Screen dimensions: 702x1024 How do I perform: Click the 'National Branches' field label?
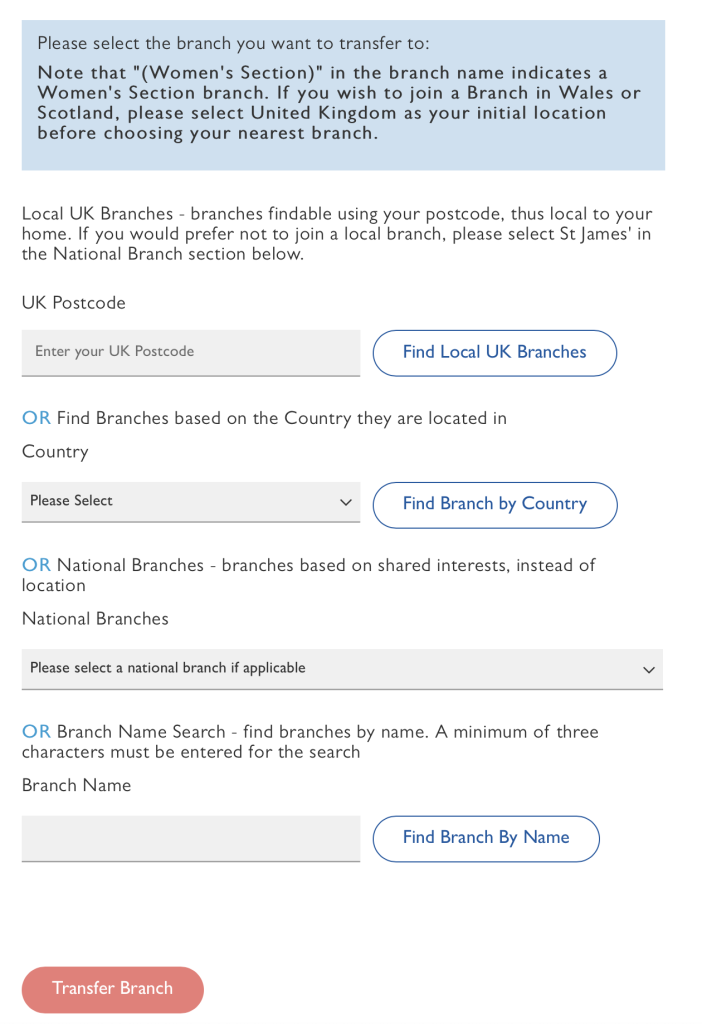95,619
